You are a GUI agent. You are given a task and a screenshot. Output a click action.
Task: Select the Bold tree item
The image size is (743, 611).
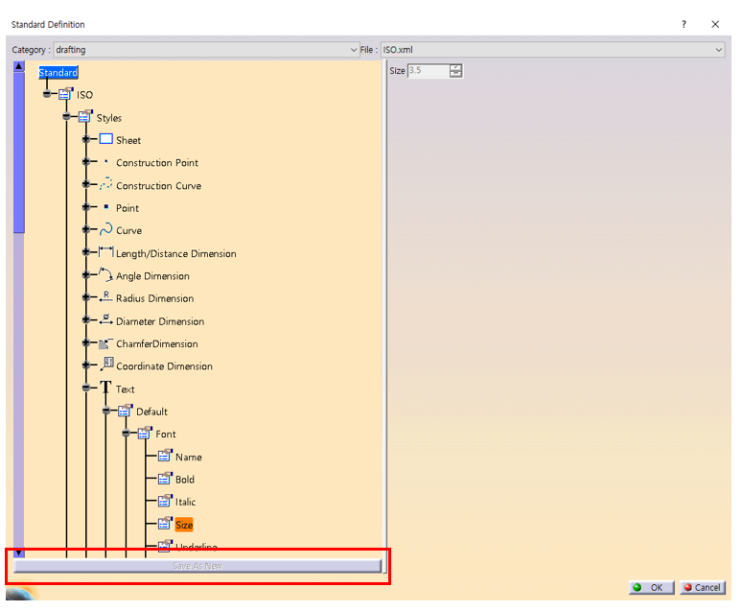tap(185, 479)
